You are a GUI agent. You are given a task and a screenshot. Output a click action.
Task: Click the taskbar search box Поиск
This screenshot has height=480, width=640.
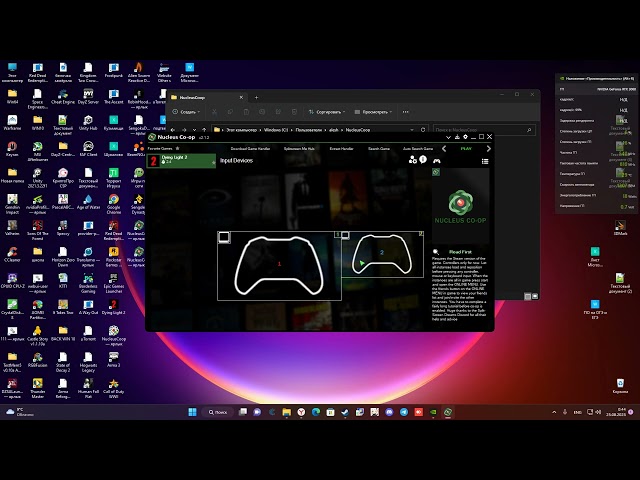pos(218,412)
